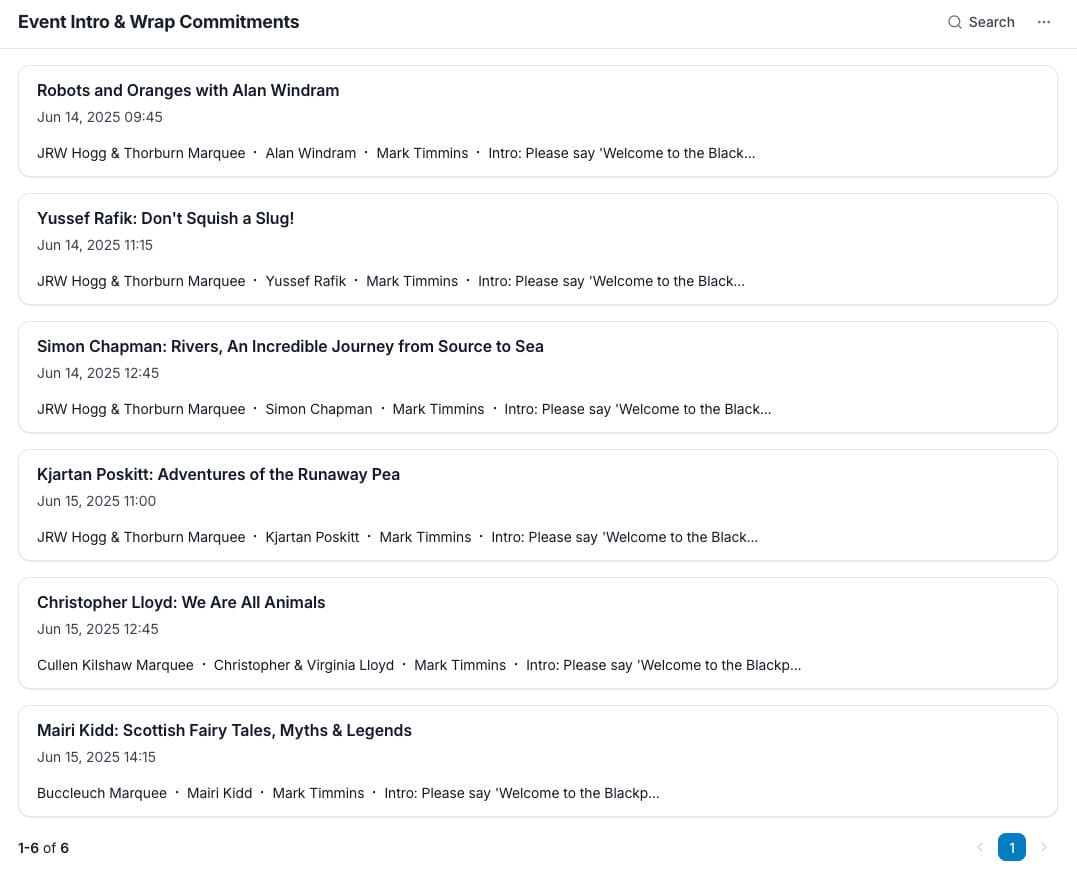Click date Jun 15, 2025 12:45

[x=98, y=629]
